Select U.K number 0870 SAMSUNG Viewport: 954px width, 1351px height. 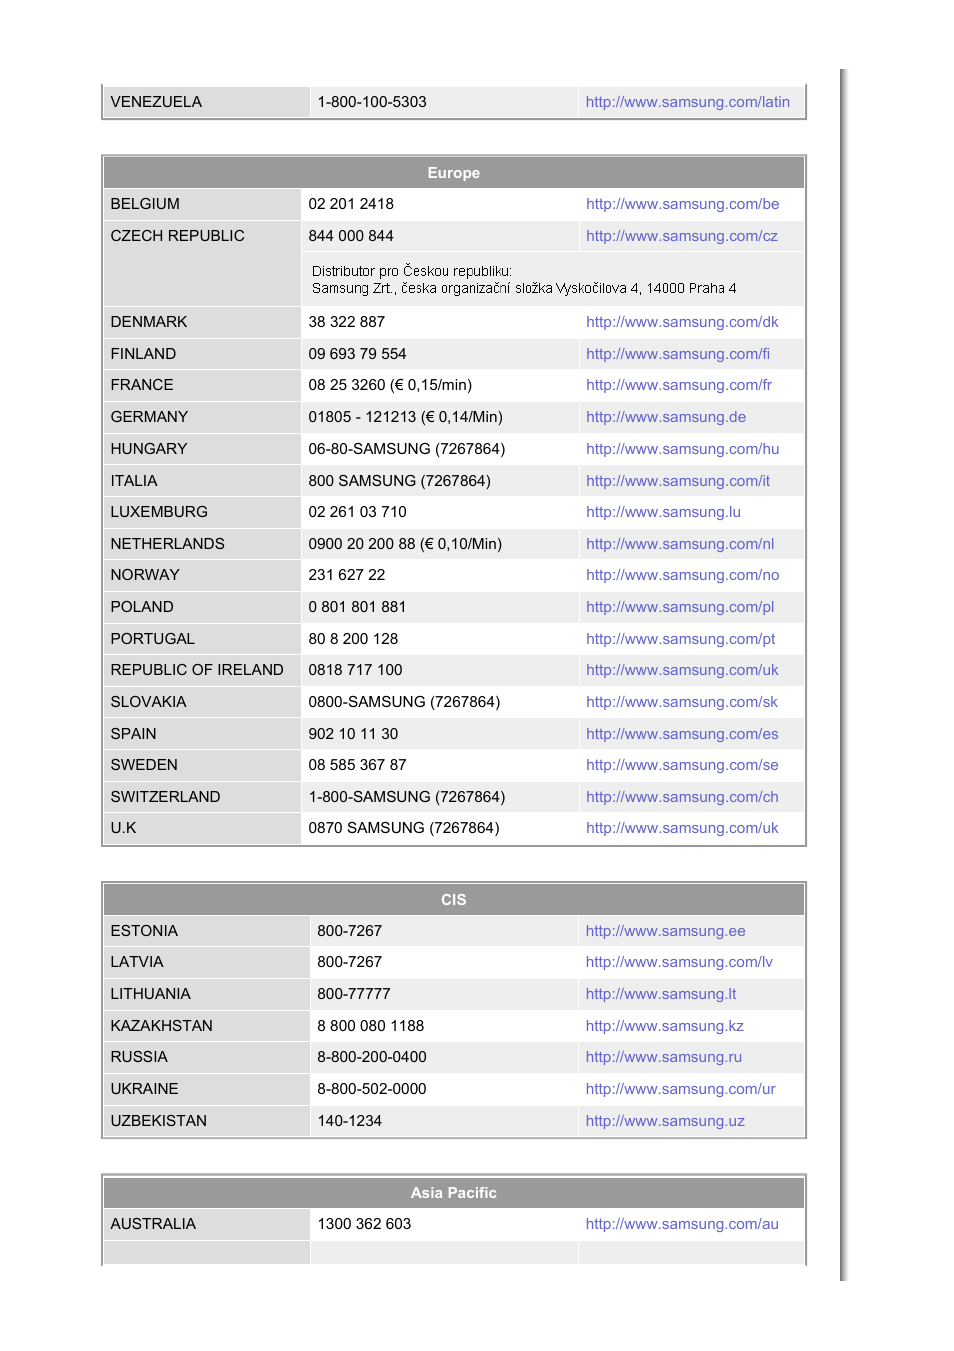(366, 828)
